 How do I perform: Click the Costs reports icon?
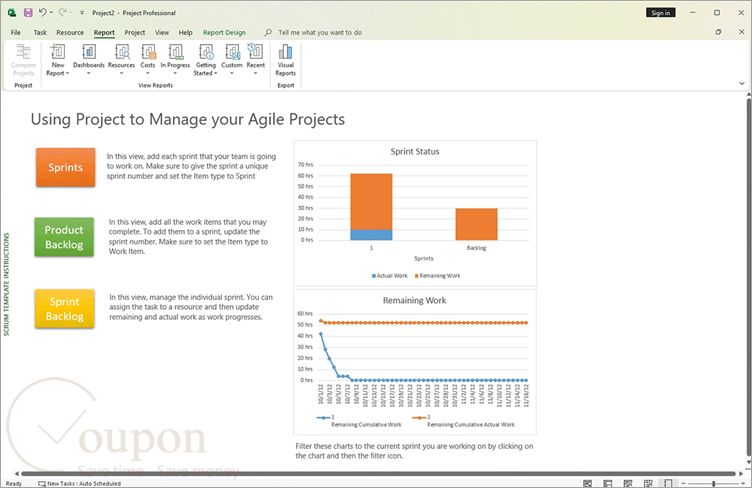(x=148, y=52)
